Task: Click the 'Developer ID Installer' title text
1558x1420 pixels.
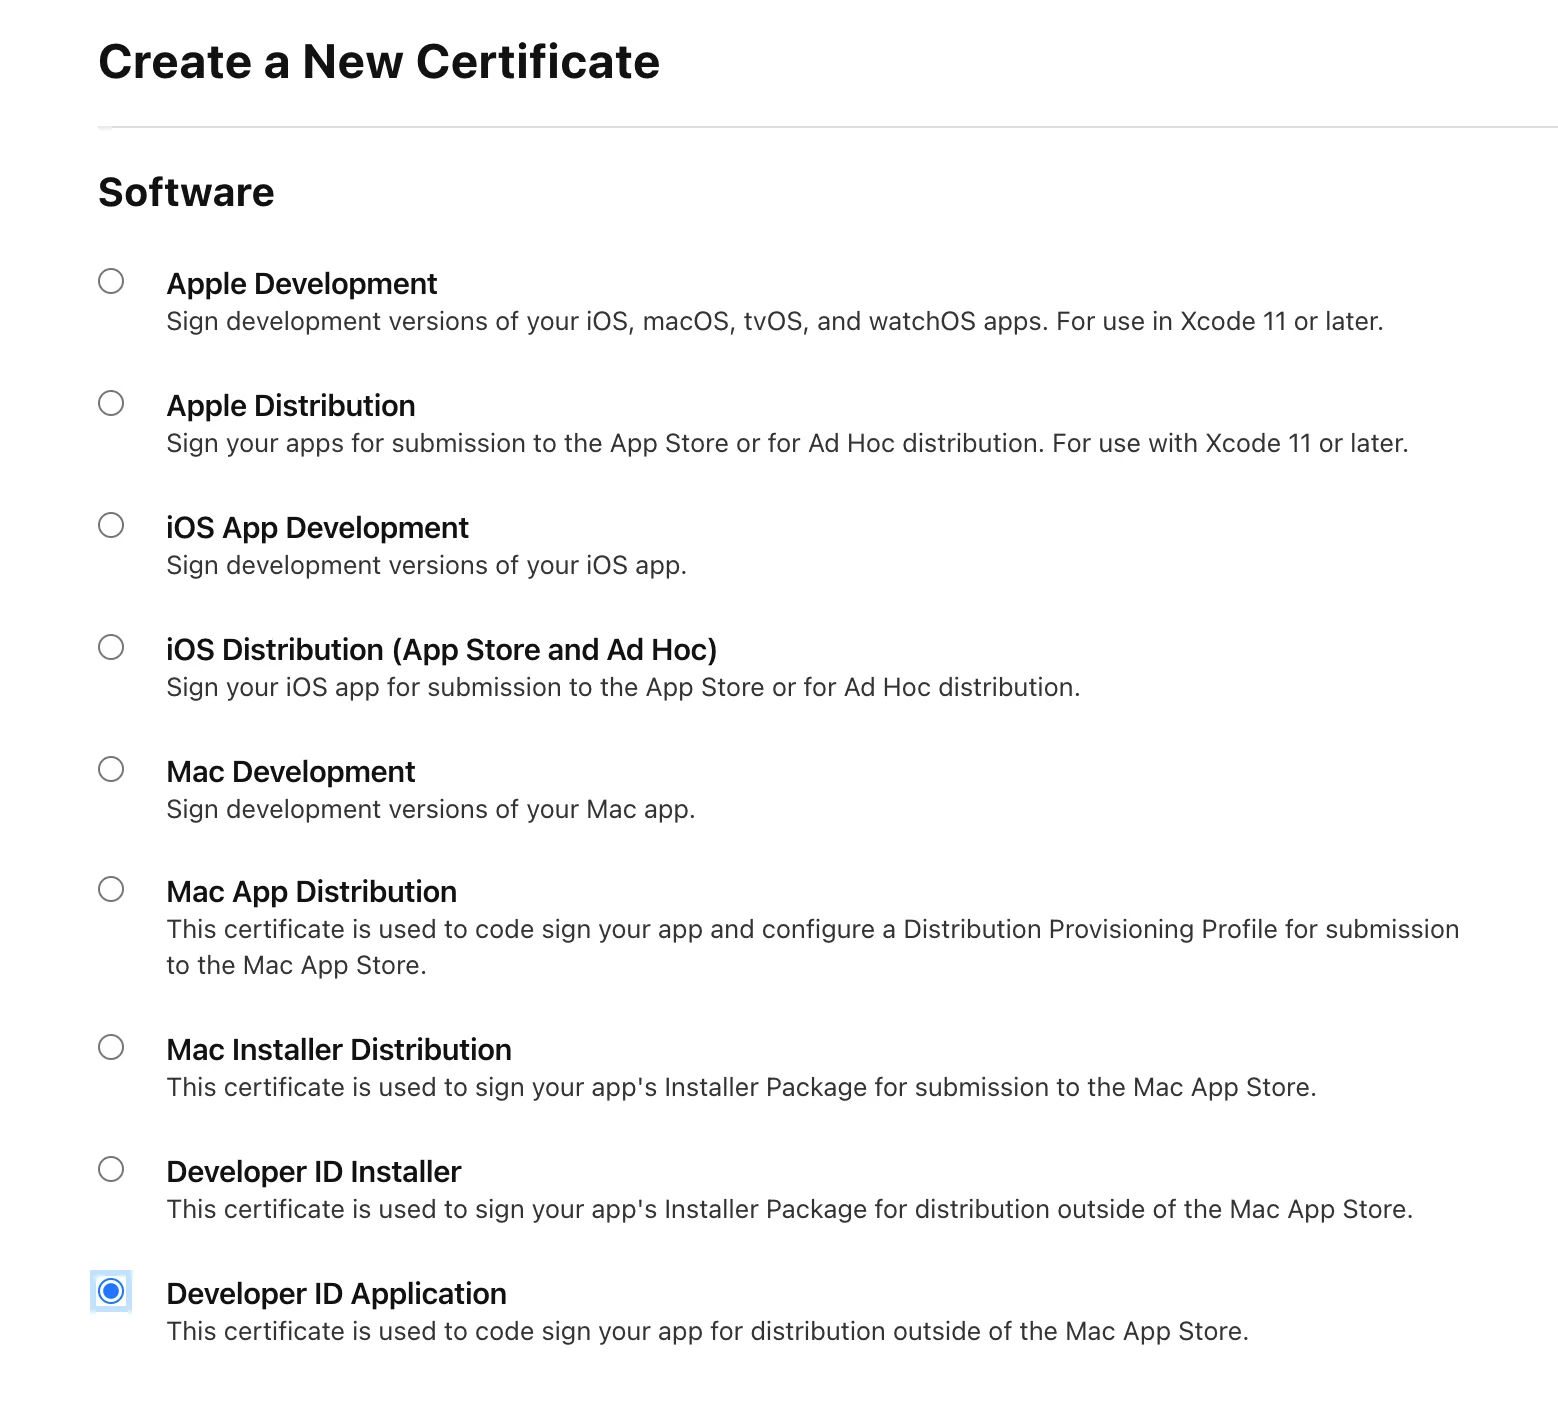Action: tap(313, 1172)
